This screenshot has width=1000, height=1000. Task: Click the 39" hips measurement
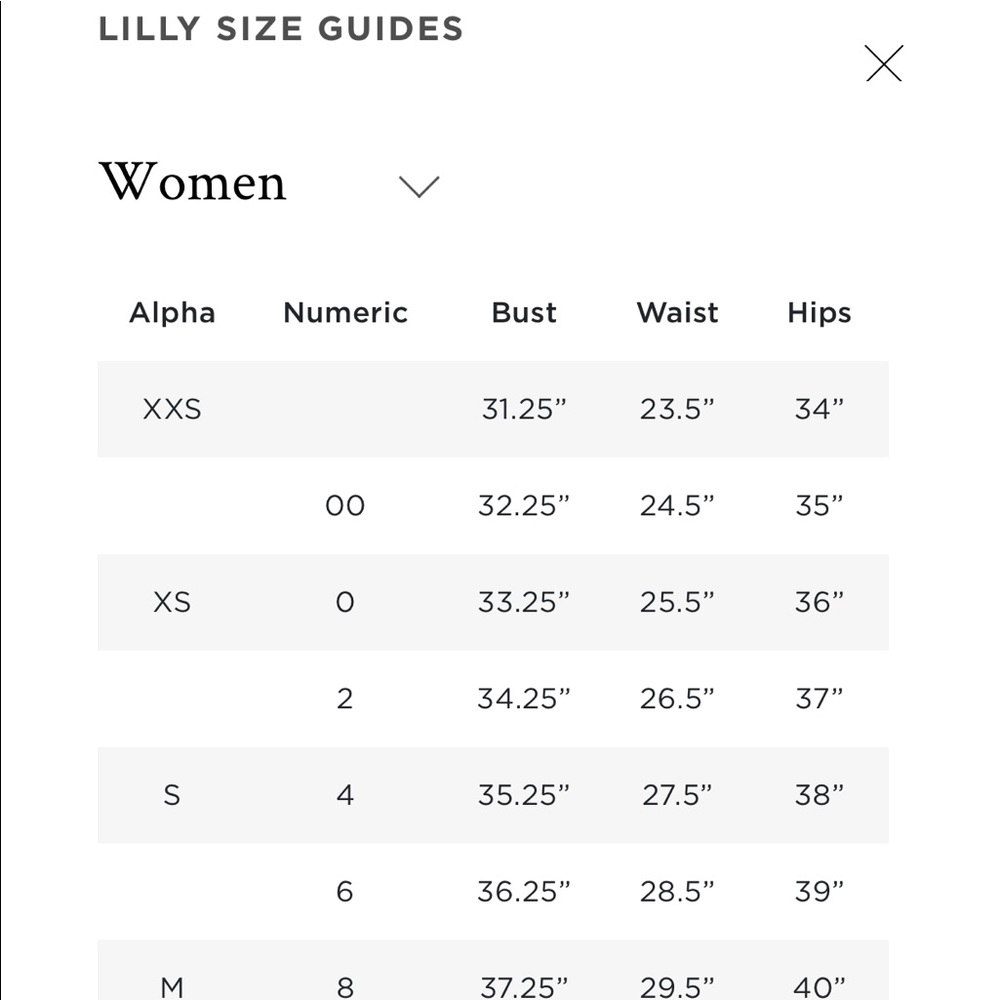tap(820, 892)
